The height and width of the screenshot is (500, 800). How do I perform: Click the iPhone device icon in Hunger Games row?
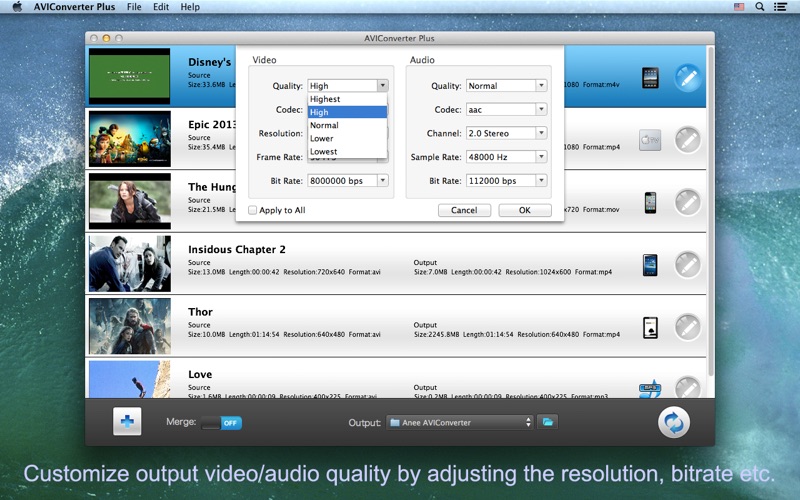pyautogui.click(x=650, y=203)
